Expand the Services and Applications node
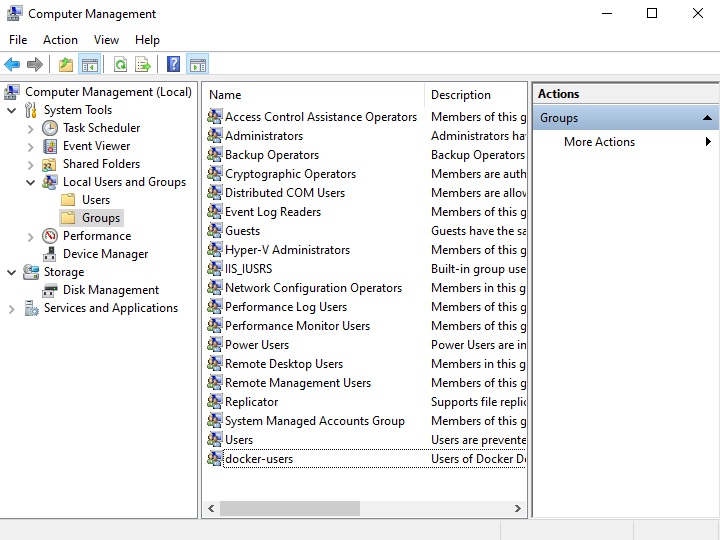Screen dimensions: 720x540 [12, 308]
